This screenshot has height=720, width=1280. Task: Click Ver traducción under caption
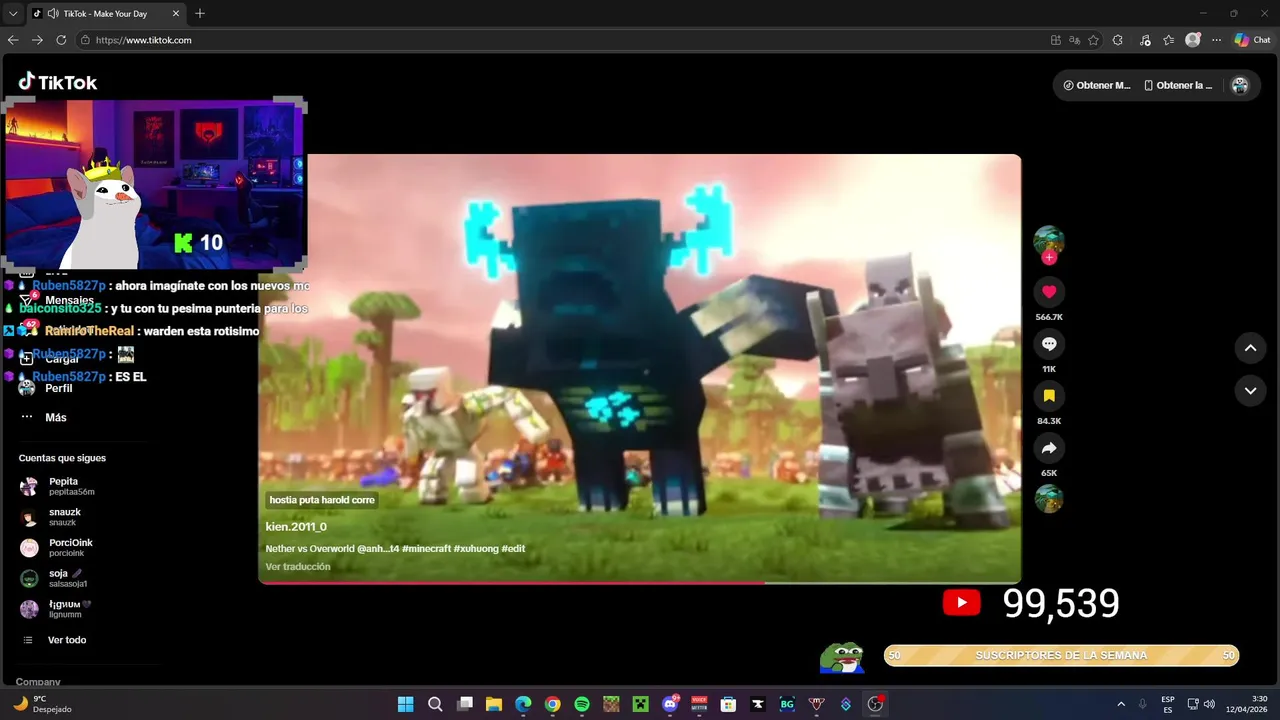(x=298, y=567)
